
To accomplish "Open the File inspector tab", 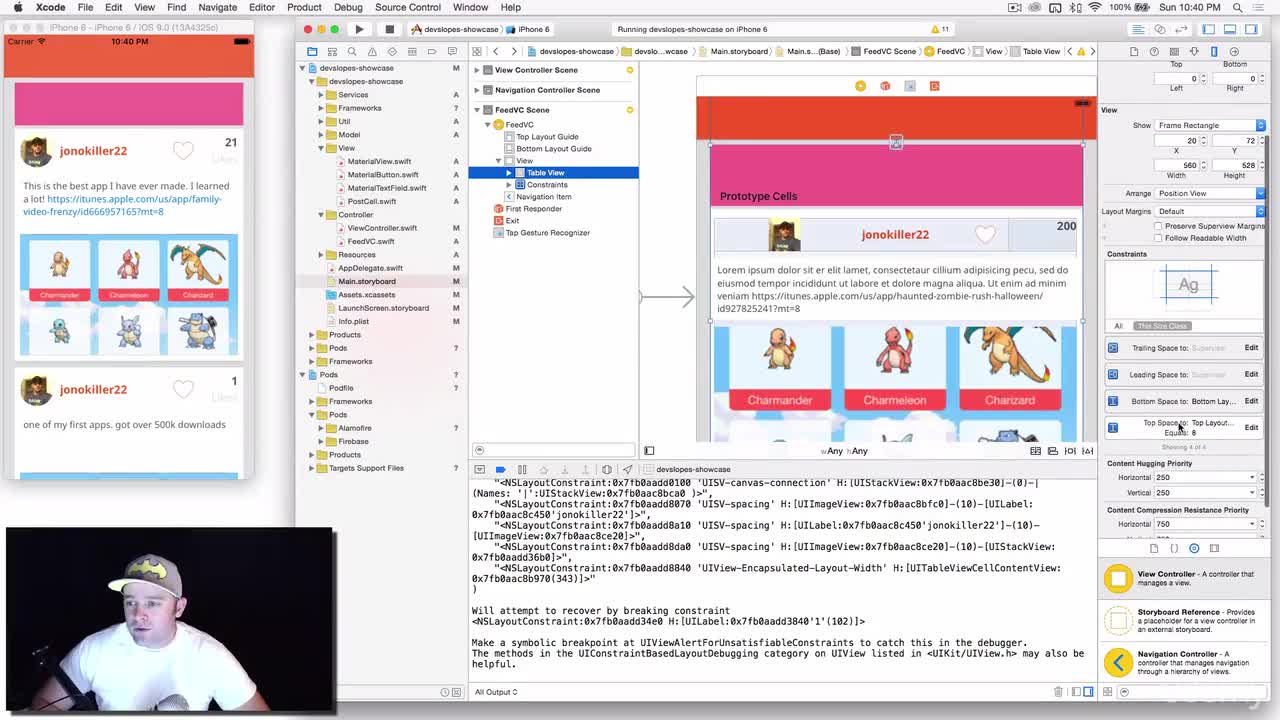I will coord(1133,51).
